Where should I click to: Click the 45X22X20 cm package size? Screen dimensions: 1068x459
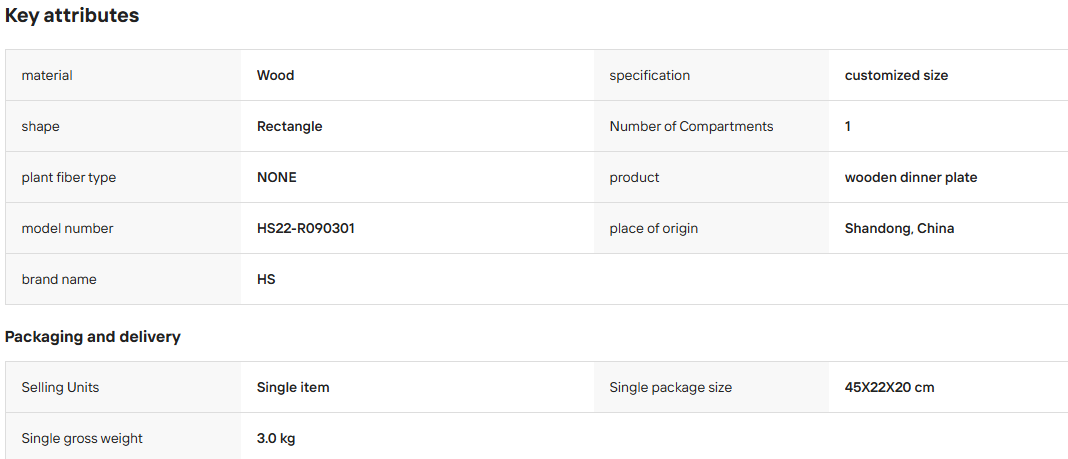coord(890,387)
